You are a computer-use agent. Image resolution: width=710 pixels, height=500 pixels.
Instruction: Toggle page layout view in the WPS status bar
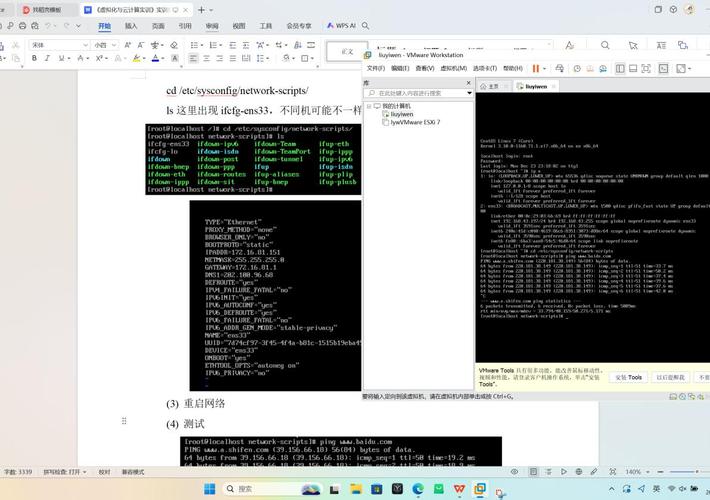tap(533, 471)
